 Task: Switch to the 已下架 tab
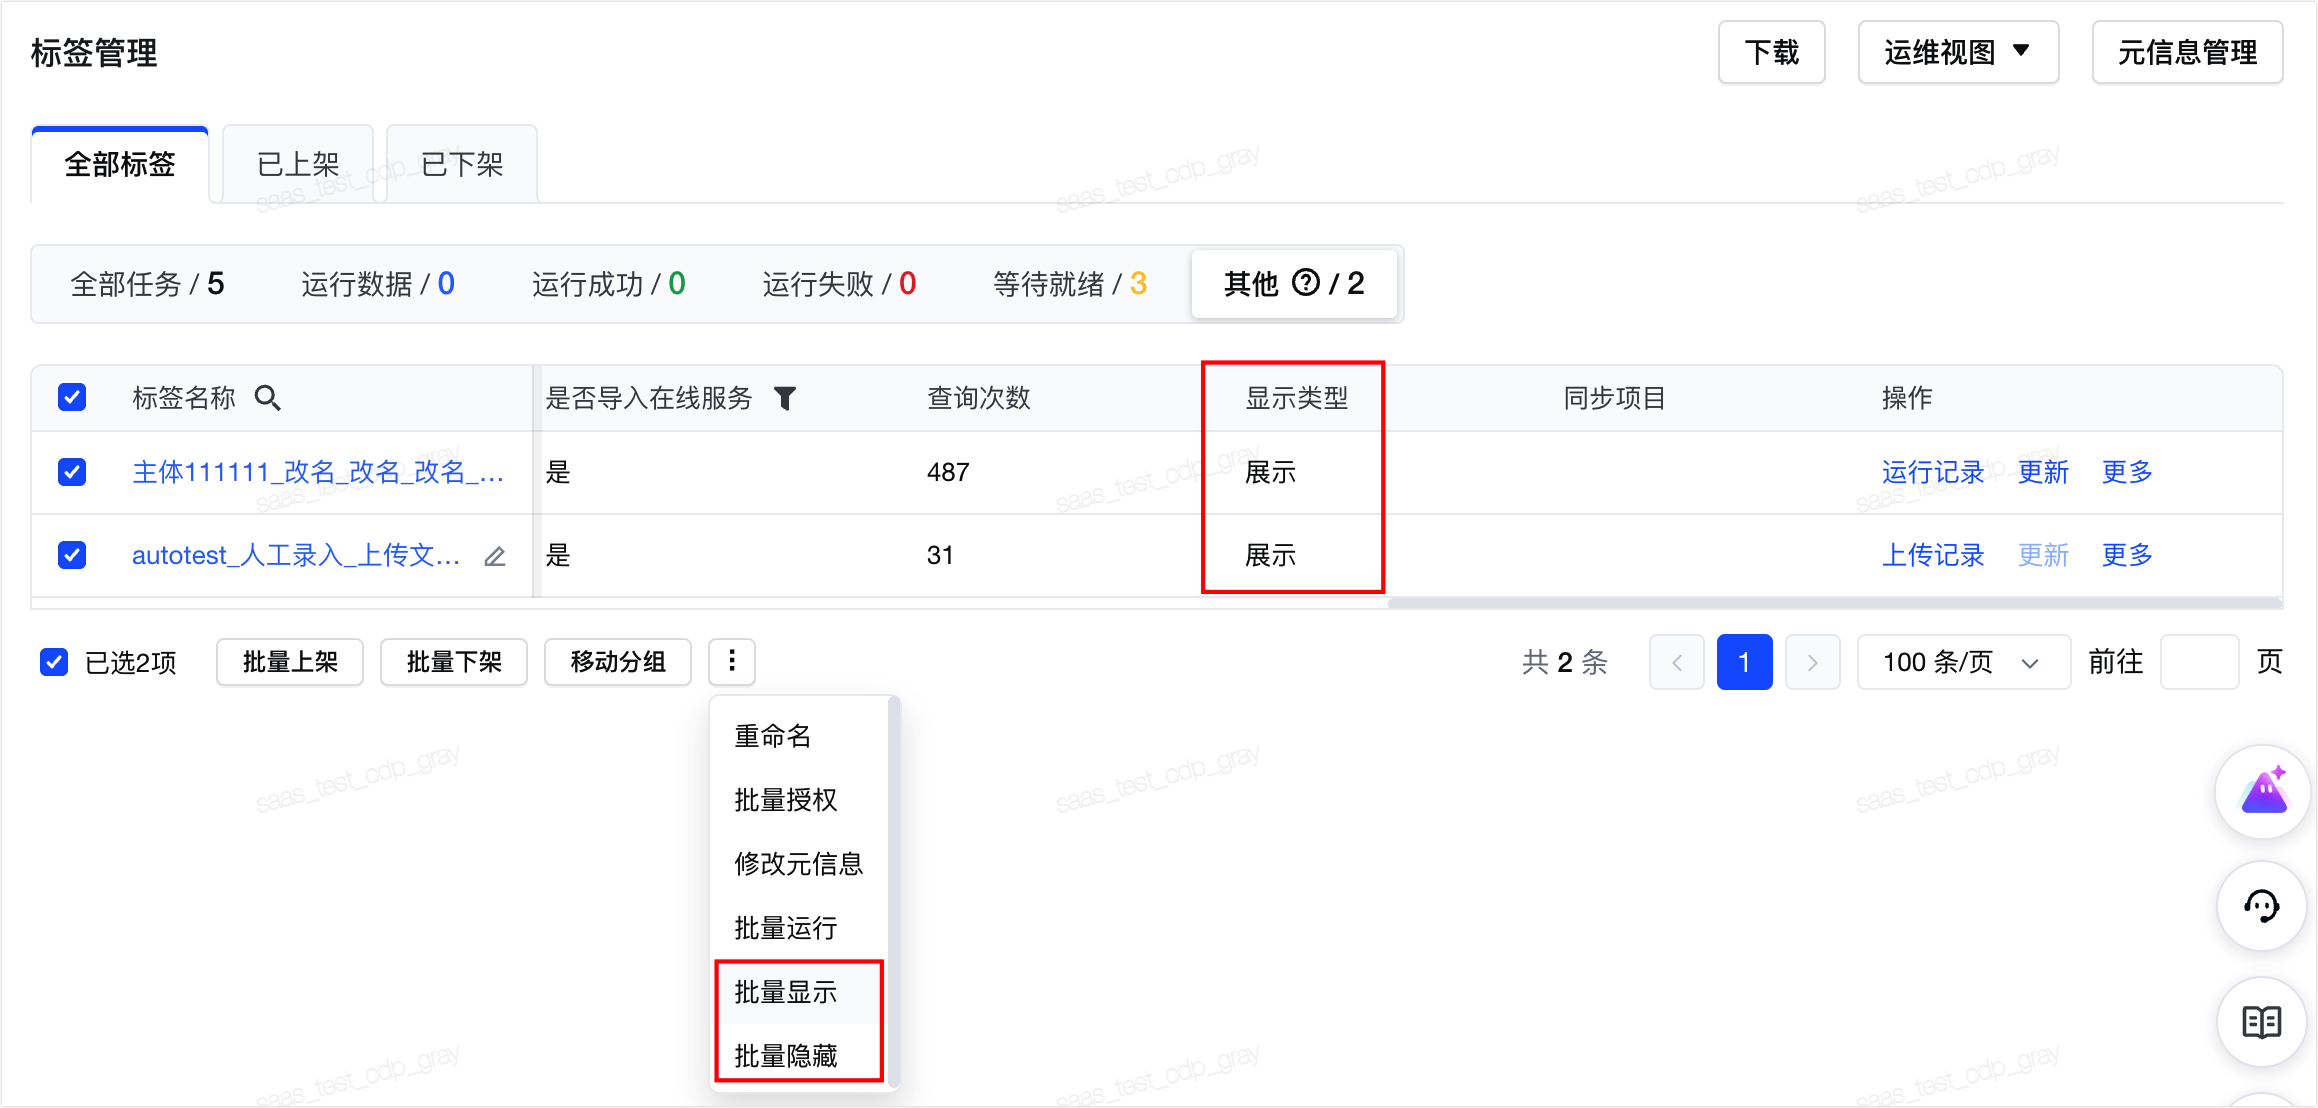click(x=462, y=164)
